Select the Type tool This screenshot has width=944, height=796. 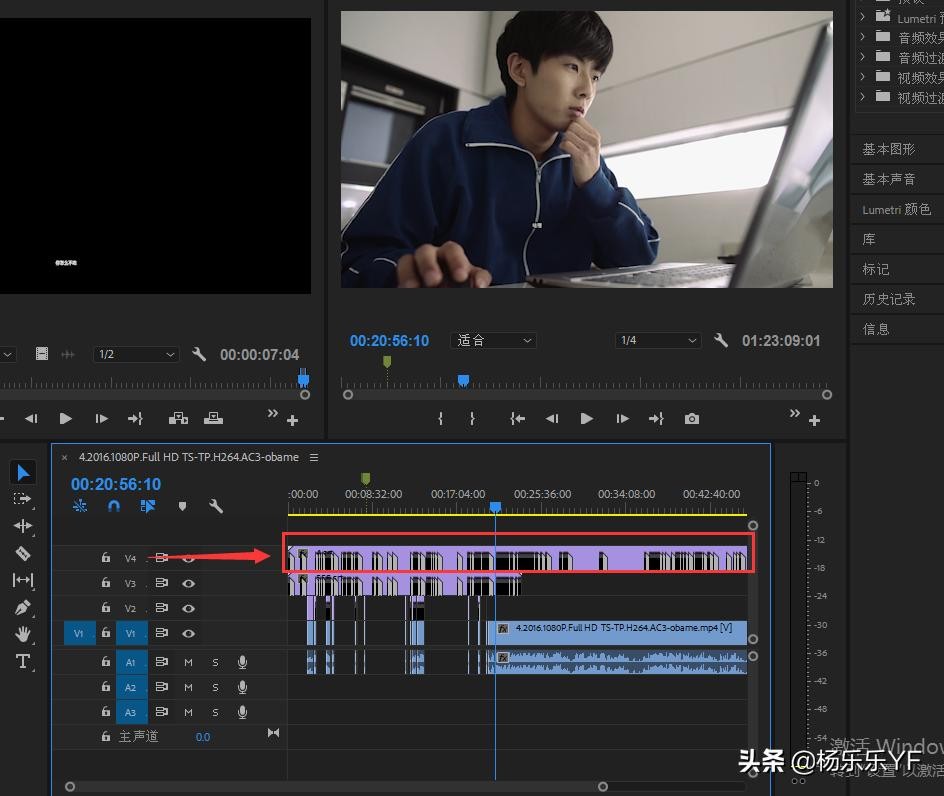click(22, 661)
